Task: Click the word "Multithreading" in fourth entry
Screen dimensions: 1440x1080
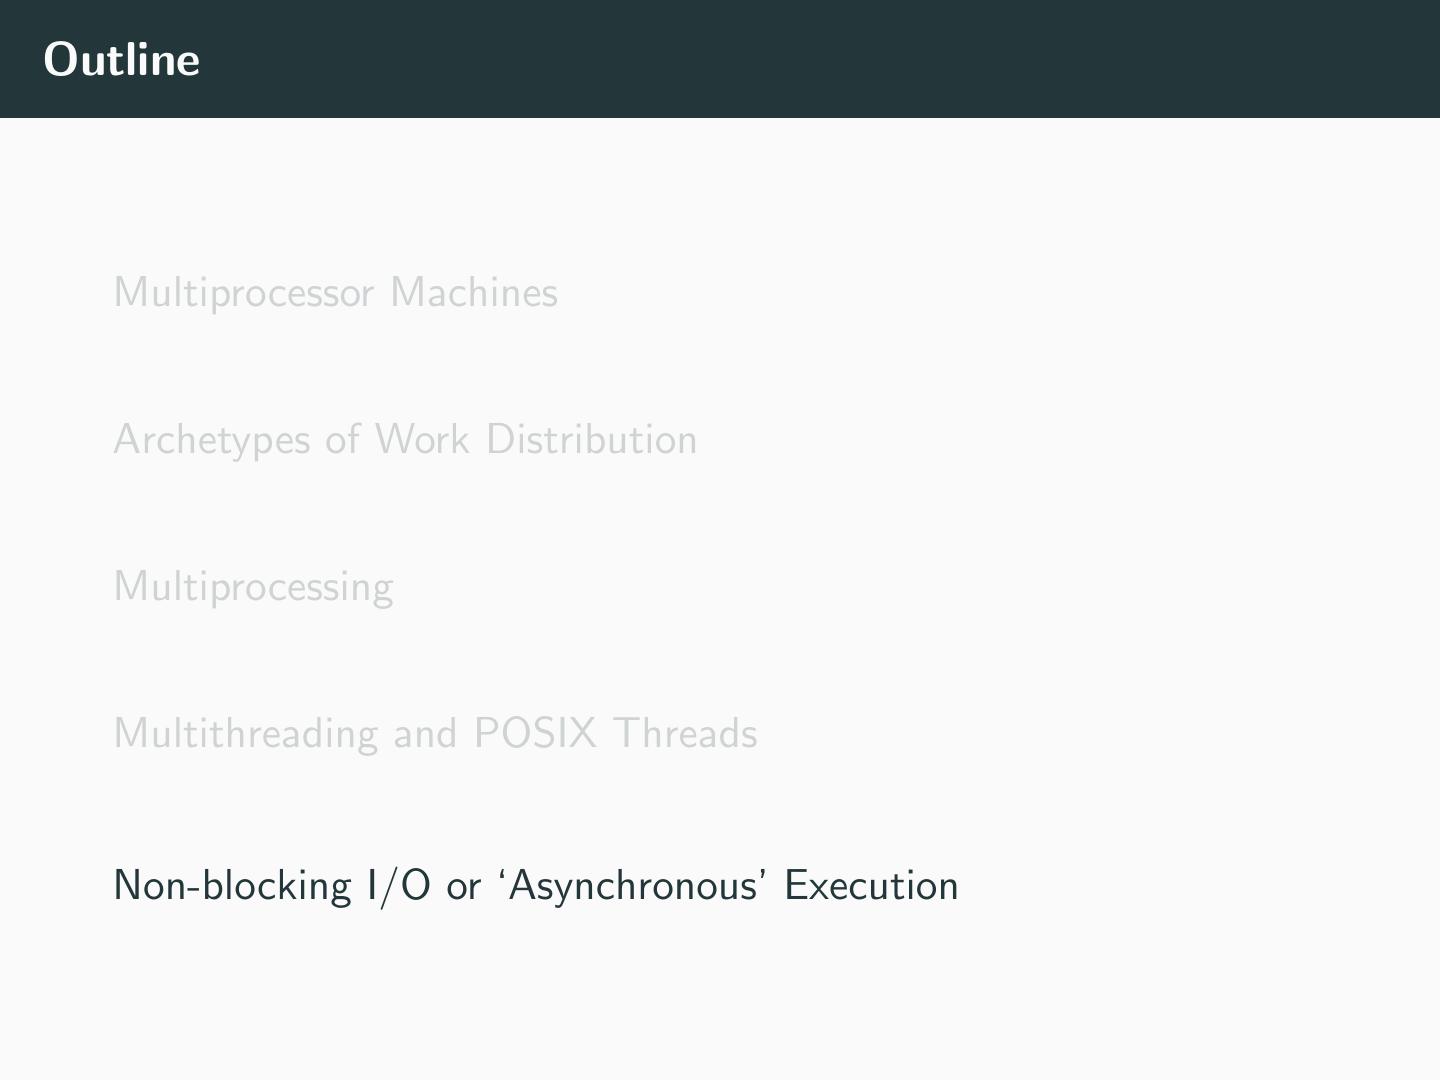Action: coord(246,734)
